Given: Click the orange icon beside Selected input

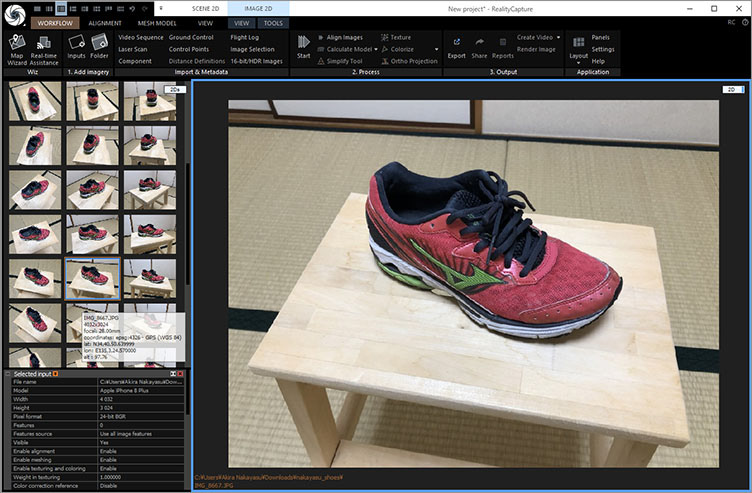Looking at the screenshot, I should [56, 374].
